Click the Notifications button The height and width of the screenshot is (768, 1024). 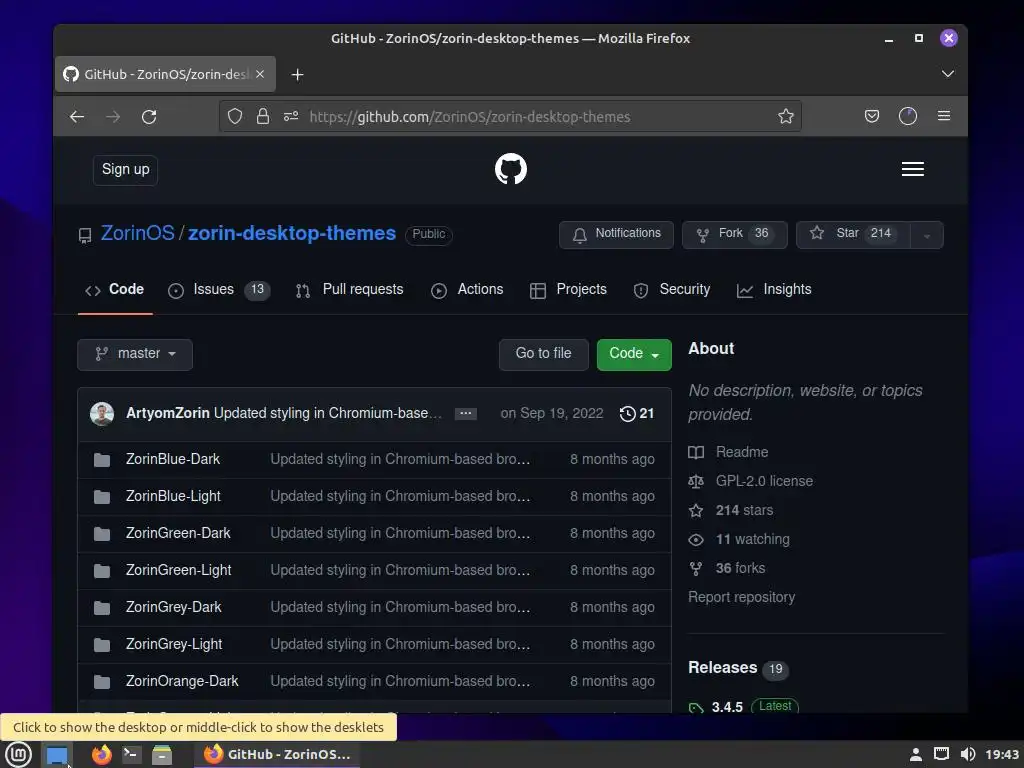pos(616,234)
